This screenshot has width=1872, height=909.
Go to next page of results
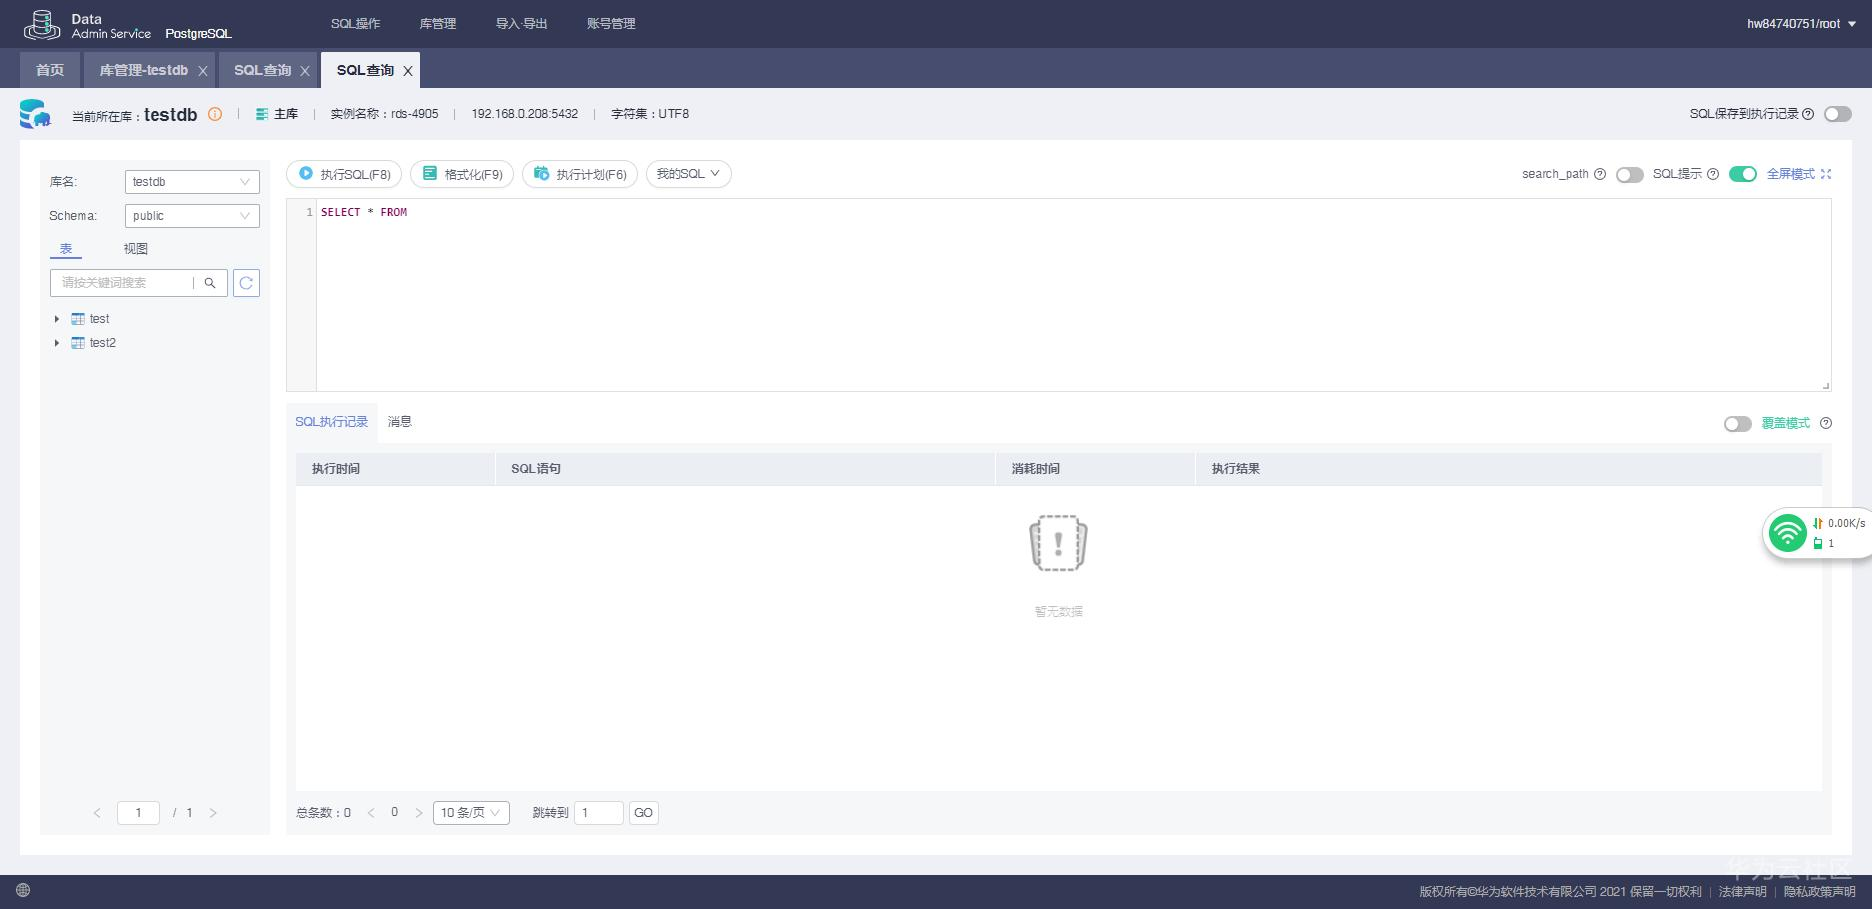419,813
